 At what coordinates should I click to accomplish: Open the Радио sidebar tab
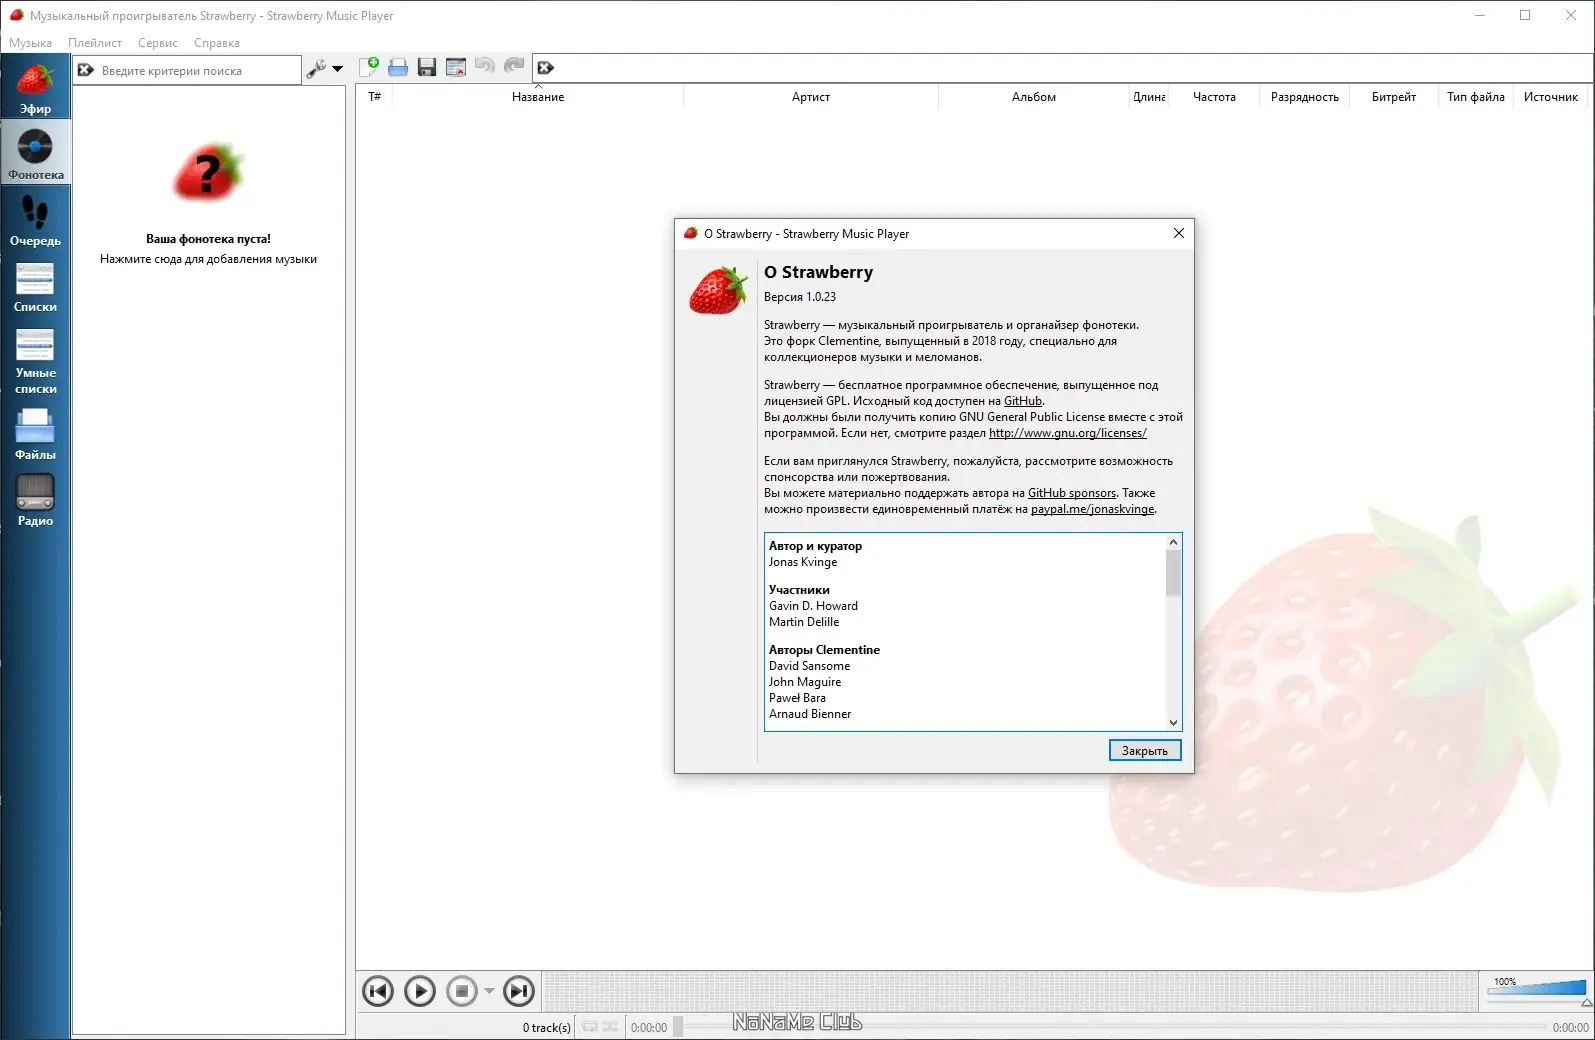(x=35, y=499)
